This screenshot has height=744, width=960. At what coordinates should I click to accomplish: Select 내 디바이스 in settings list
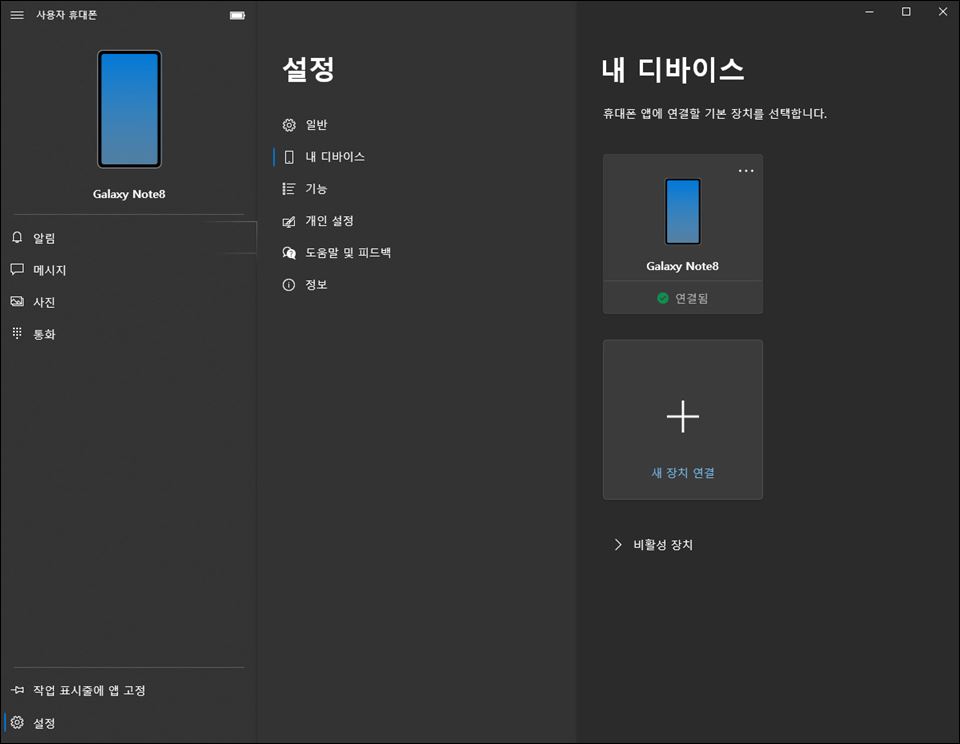[x=334, y=157]
